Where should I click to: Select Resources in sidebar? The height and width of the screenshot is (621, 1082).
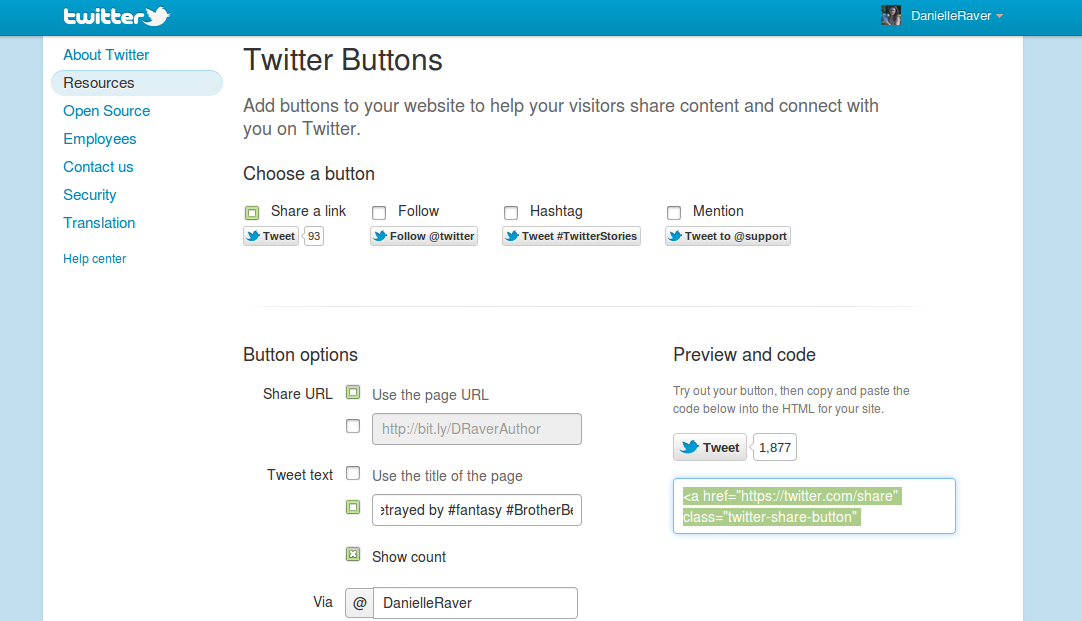pyautogui.click(x=137, y=83)
